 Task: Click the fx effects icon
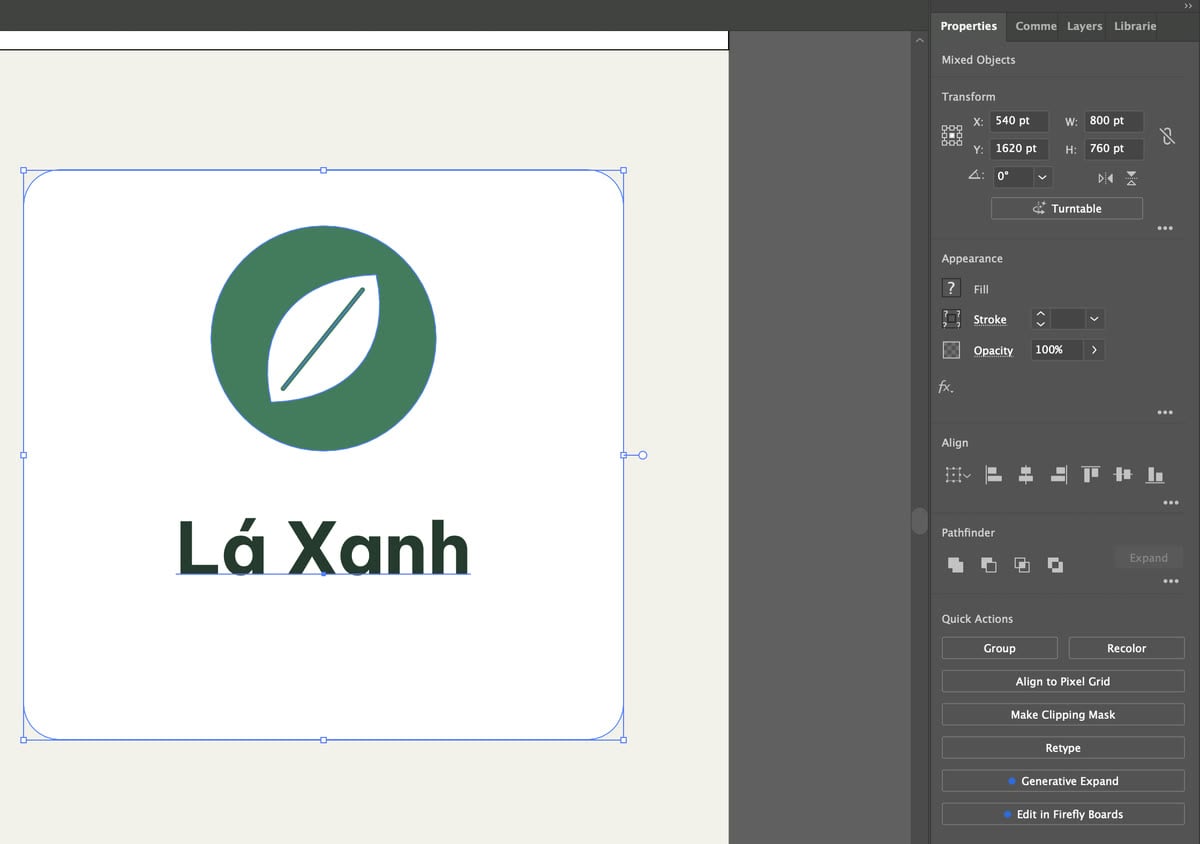click(x=946, y=386)
